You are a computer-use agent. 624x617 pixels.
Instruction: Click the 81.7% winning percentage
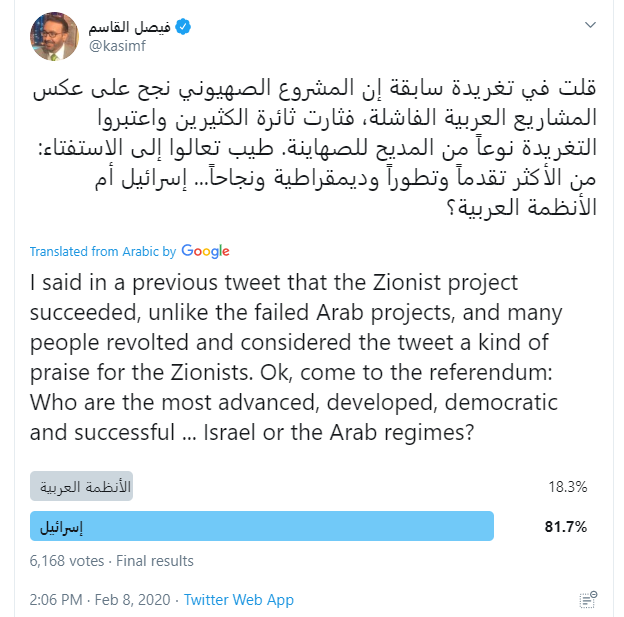pos(566,527)
